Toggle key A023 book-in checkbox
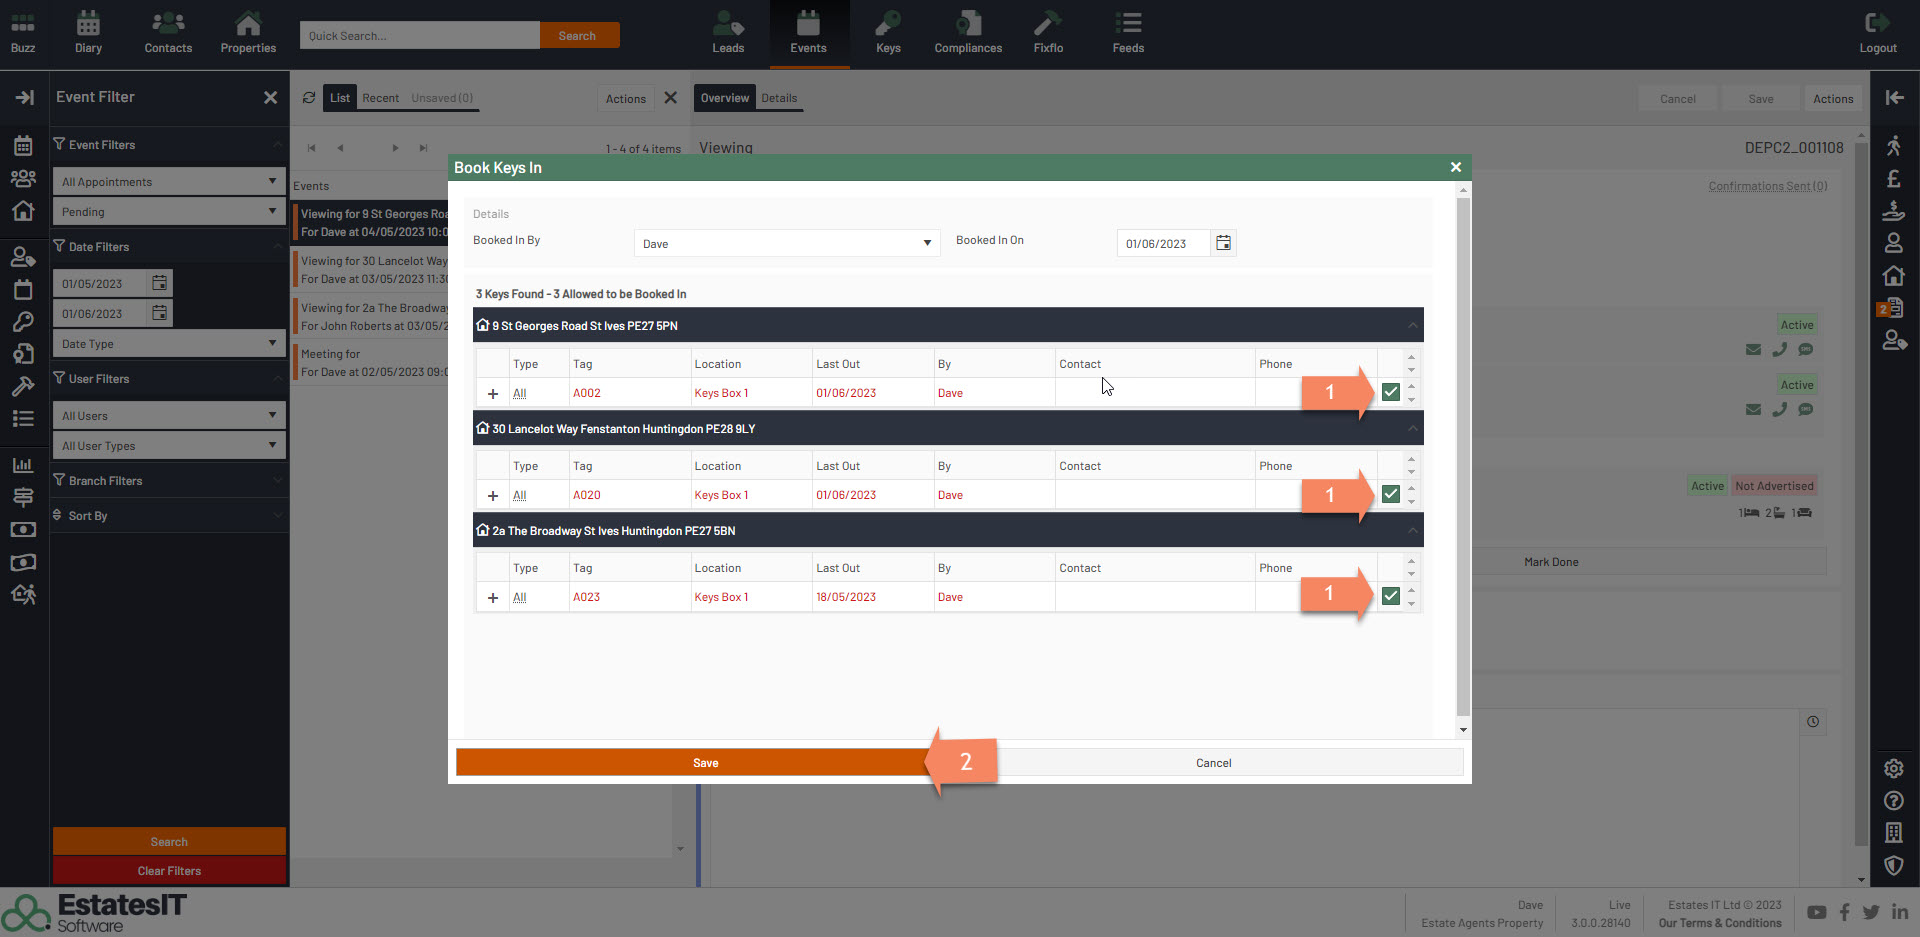The height and width of the screenshot is (937, 1920). 1390,596
